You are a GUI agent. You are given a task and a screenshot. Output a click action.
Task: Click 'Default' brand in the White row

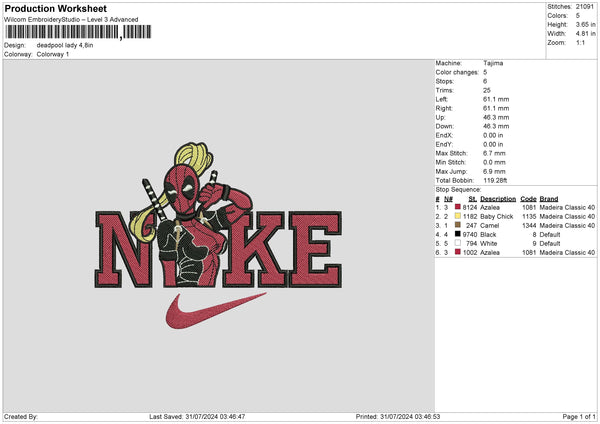tap(550, 243)
